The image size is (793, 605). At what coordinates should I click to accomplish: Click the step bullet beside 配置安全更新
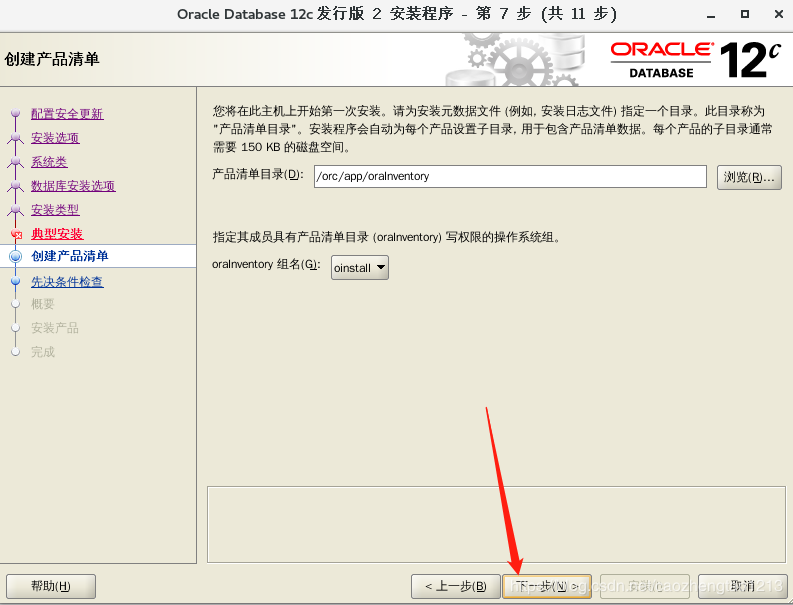coord(16,113)
